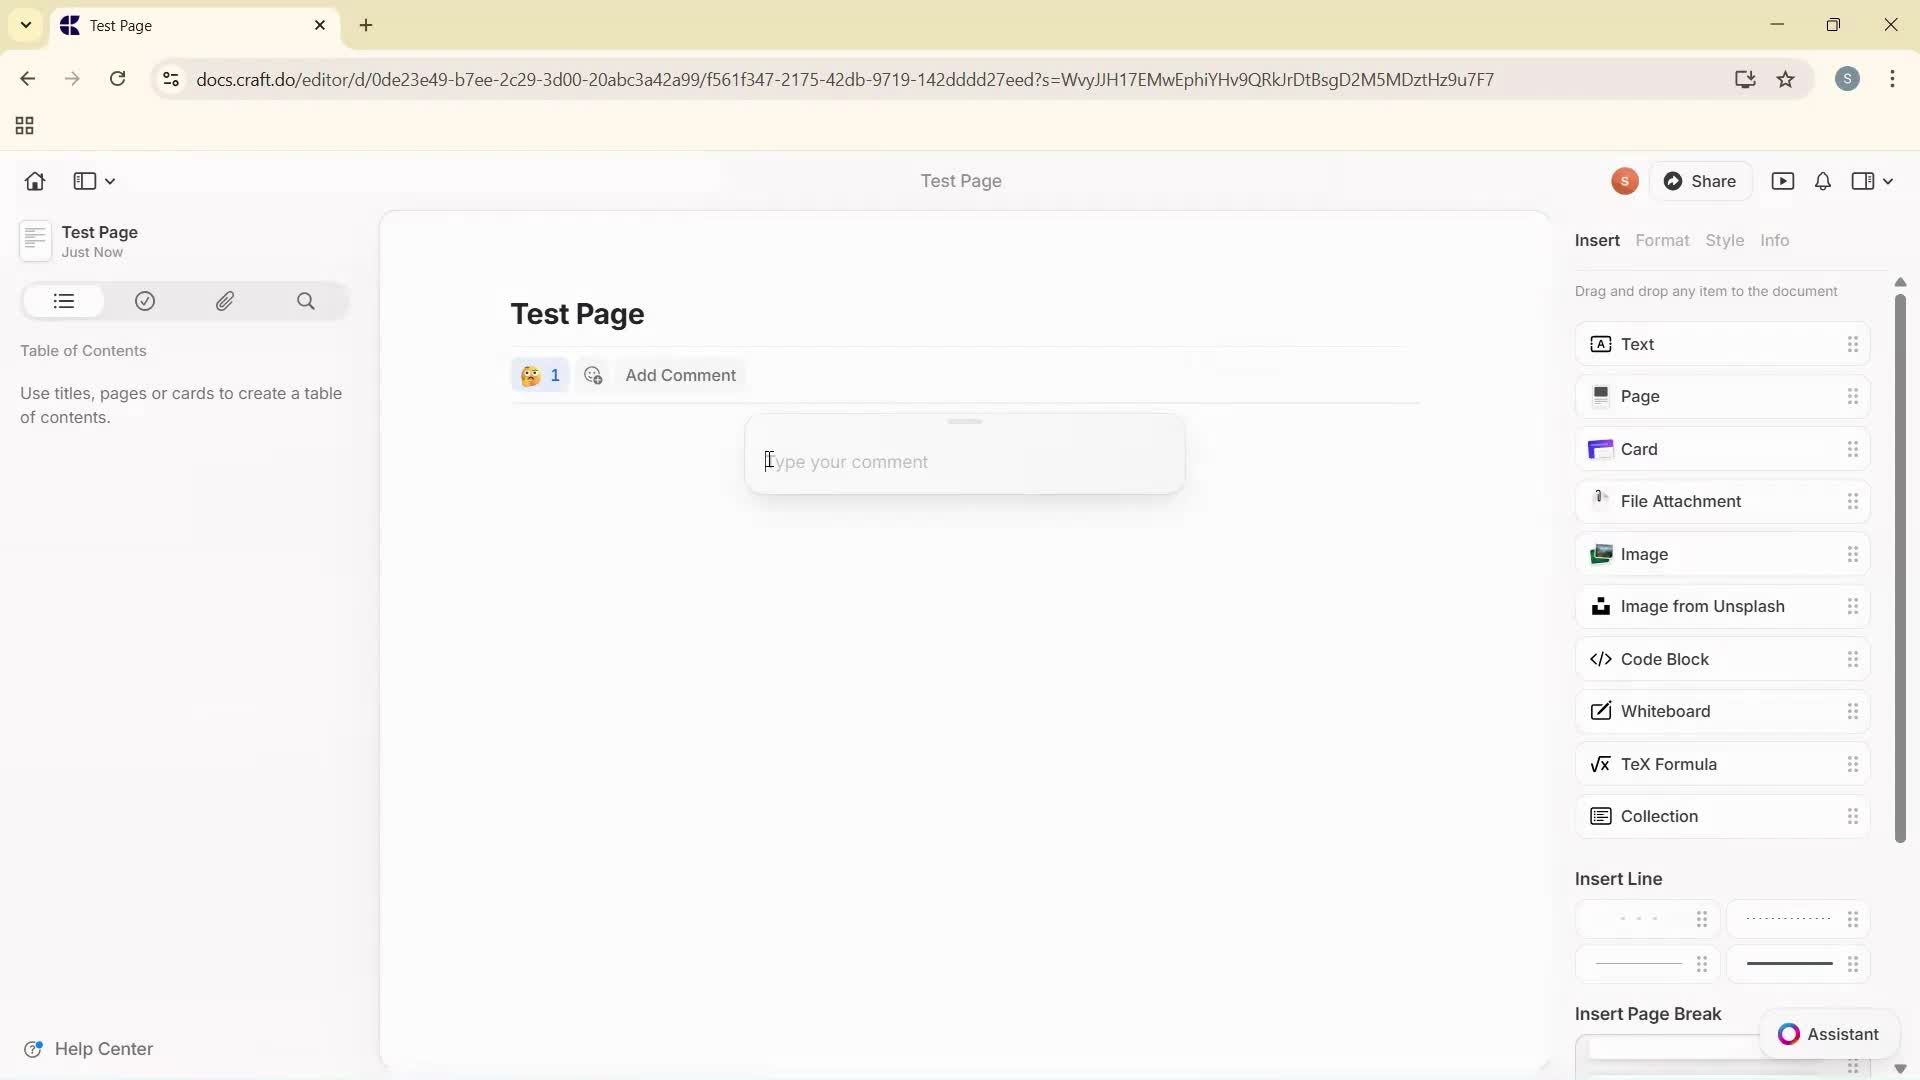Click the home icon in the sidebar
This screenshot has width=1920, height=1080.
click(x=34, y=181)
